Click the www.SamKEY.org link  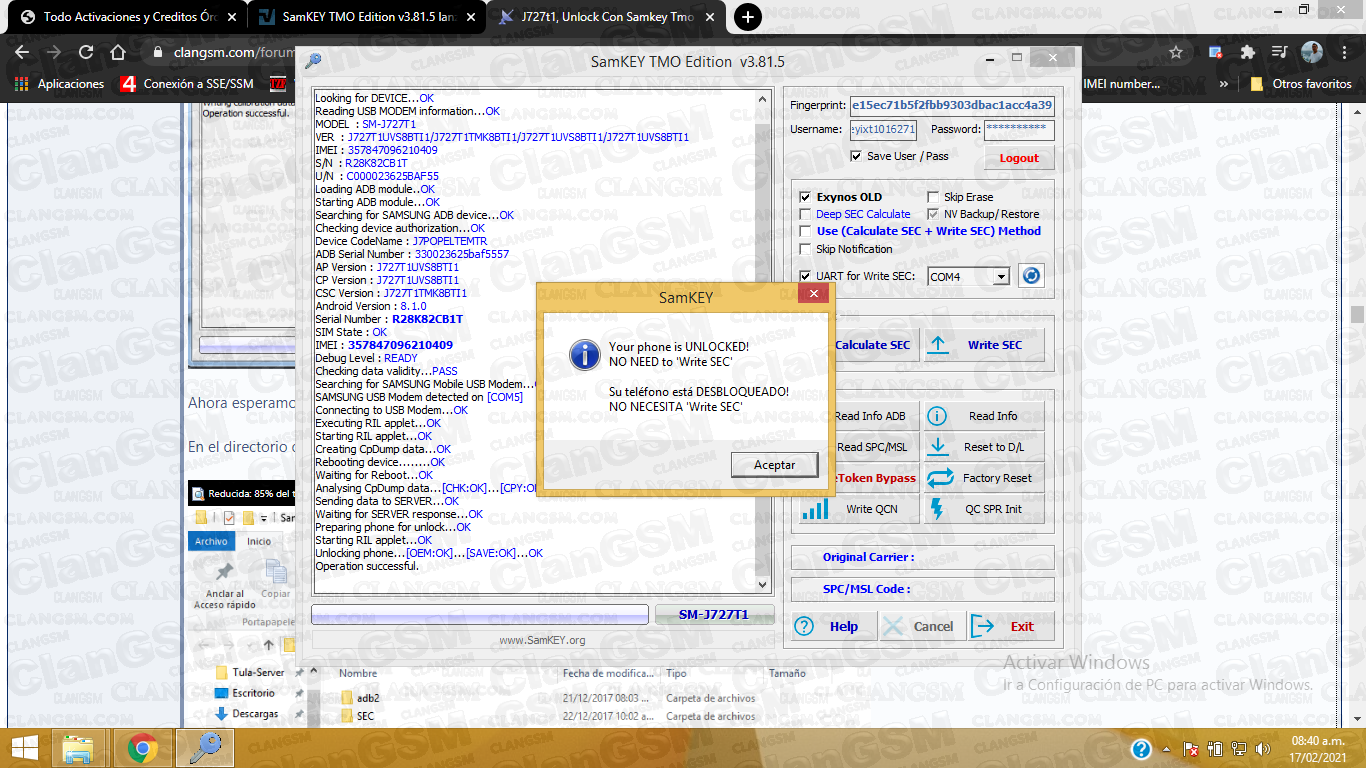(542, 640)
